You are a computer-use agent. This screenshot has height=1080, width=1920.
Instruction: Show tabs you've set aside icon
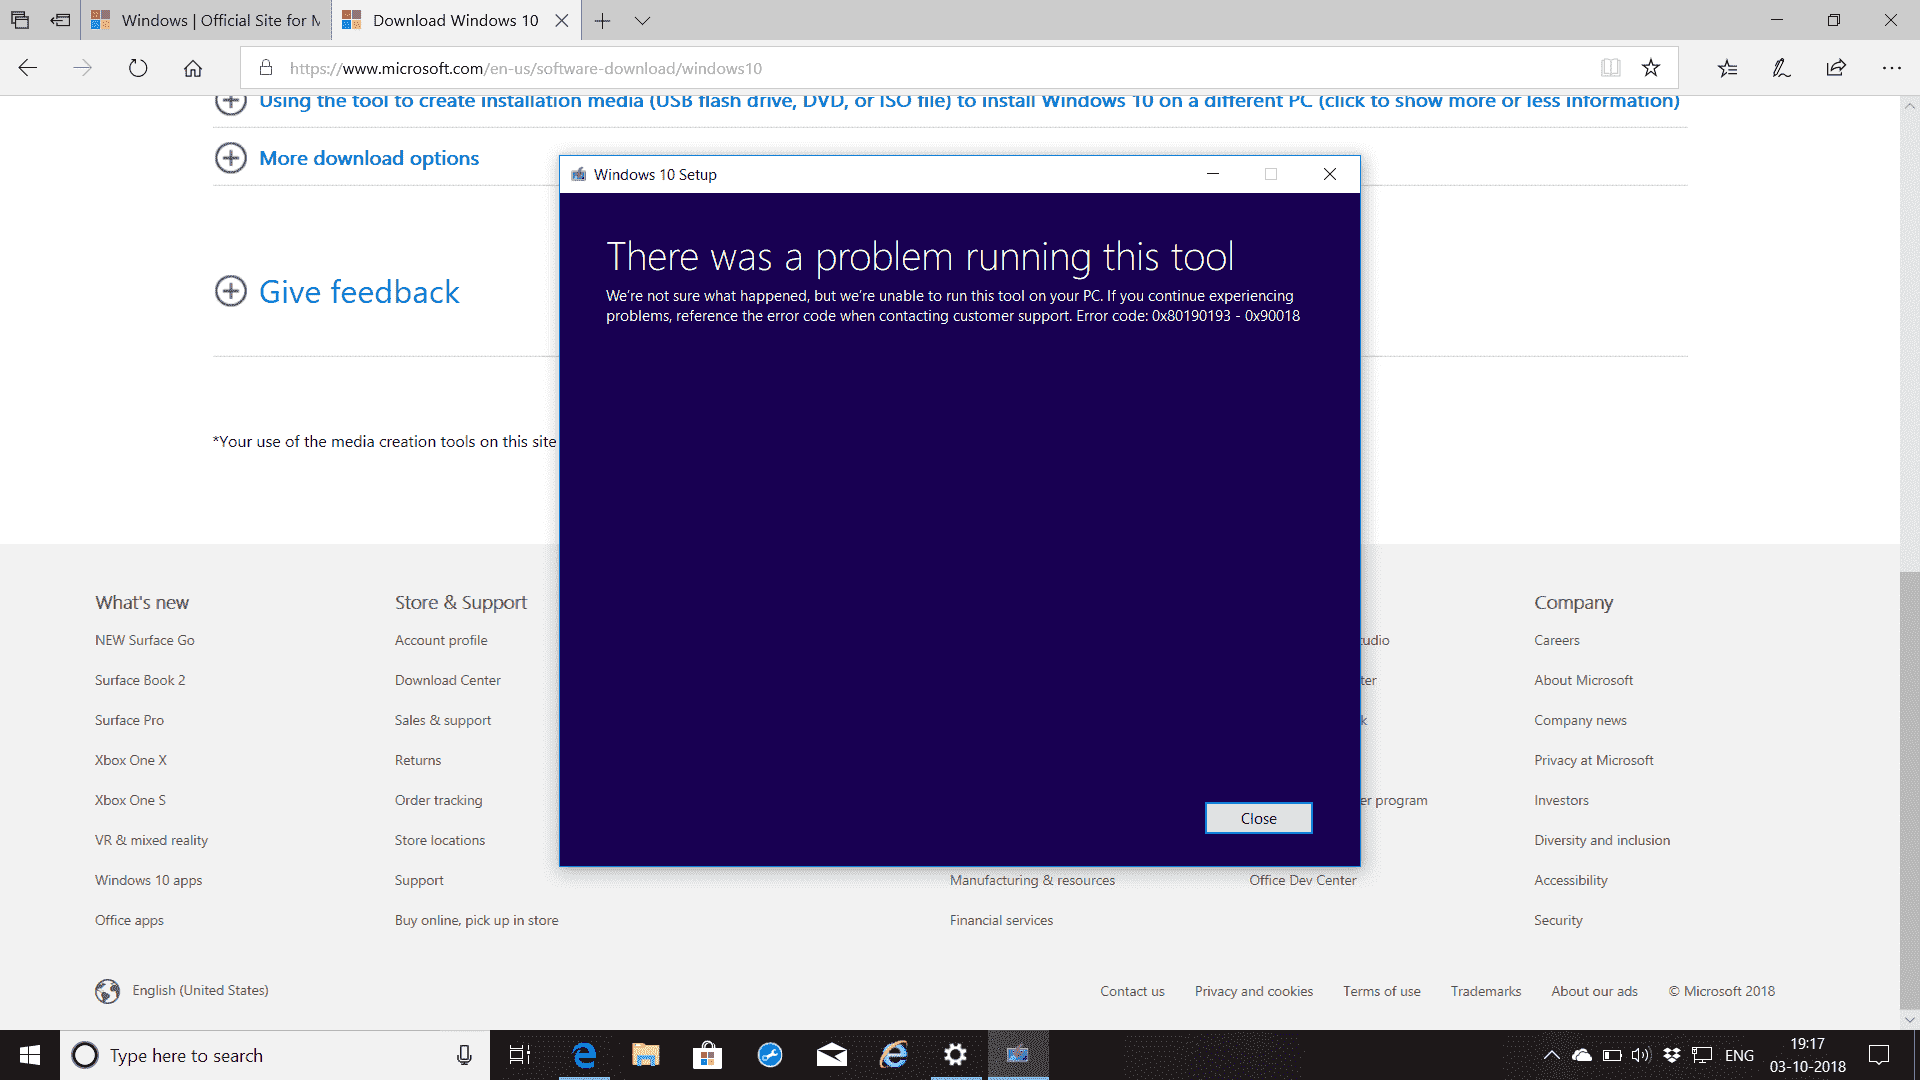tap(20, 20)
